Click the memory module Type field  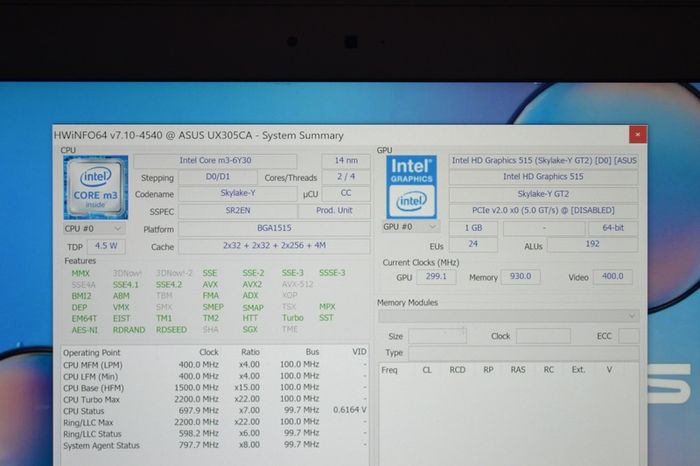coord(524,353)
